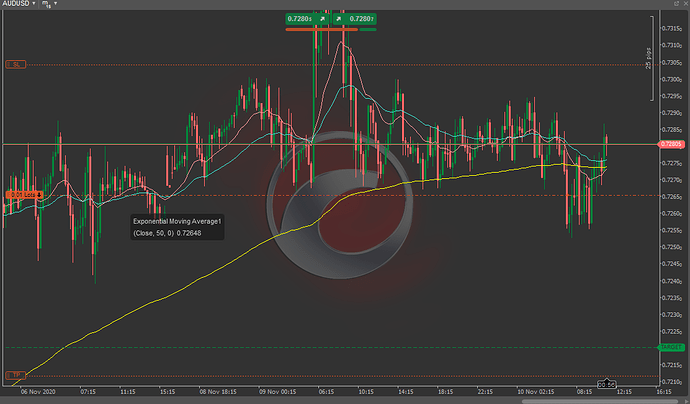Click the Buy button at 0.7280
Image resolution: width=690 pixels, height=404 pixels.
(x=363, y=18)
